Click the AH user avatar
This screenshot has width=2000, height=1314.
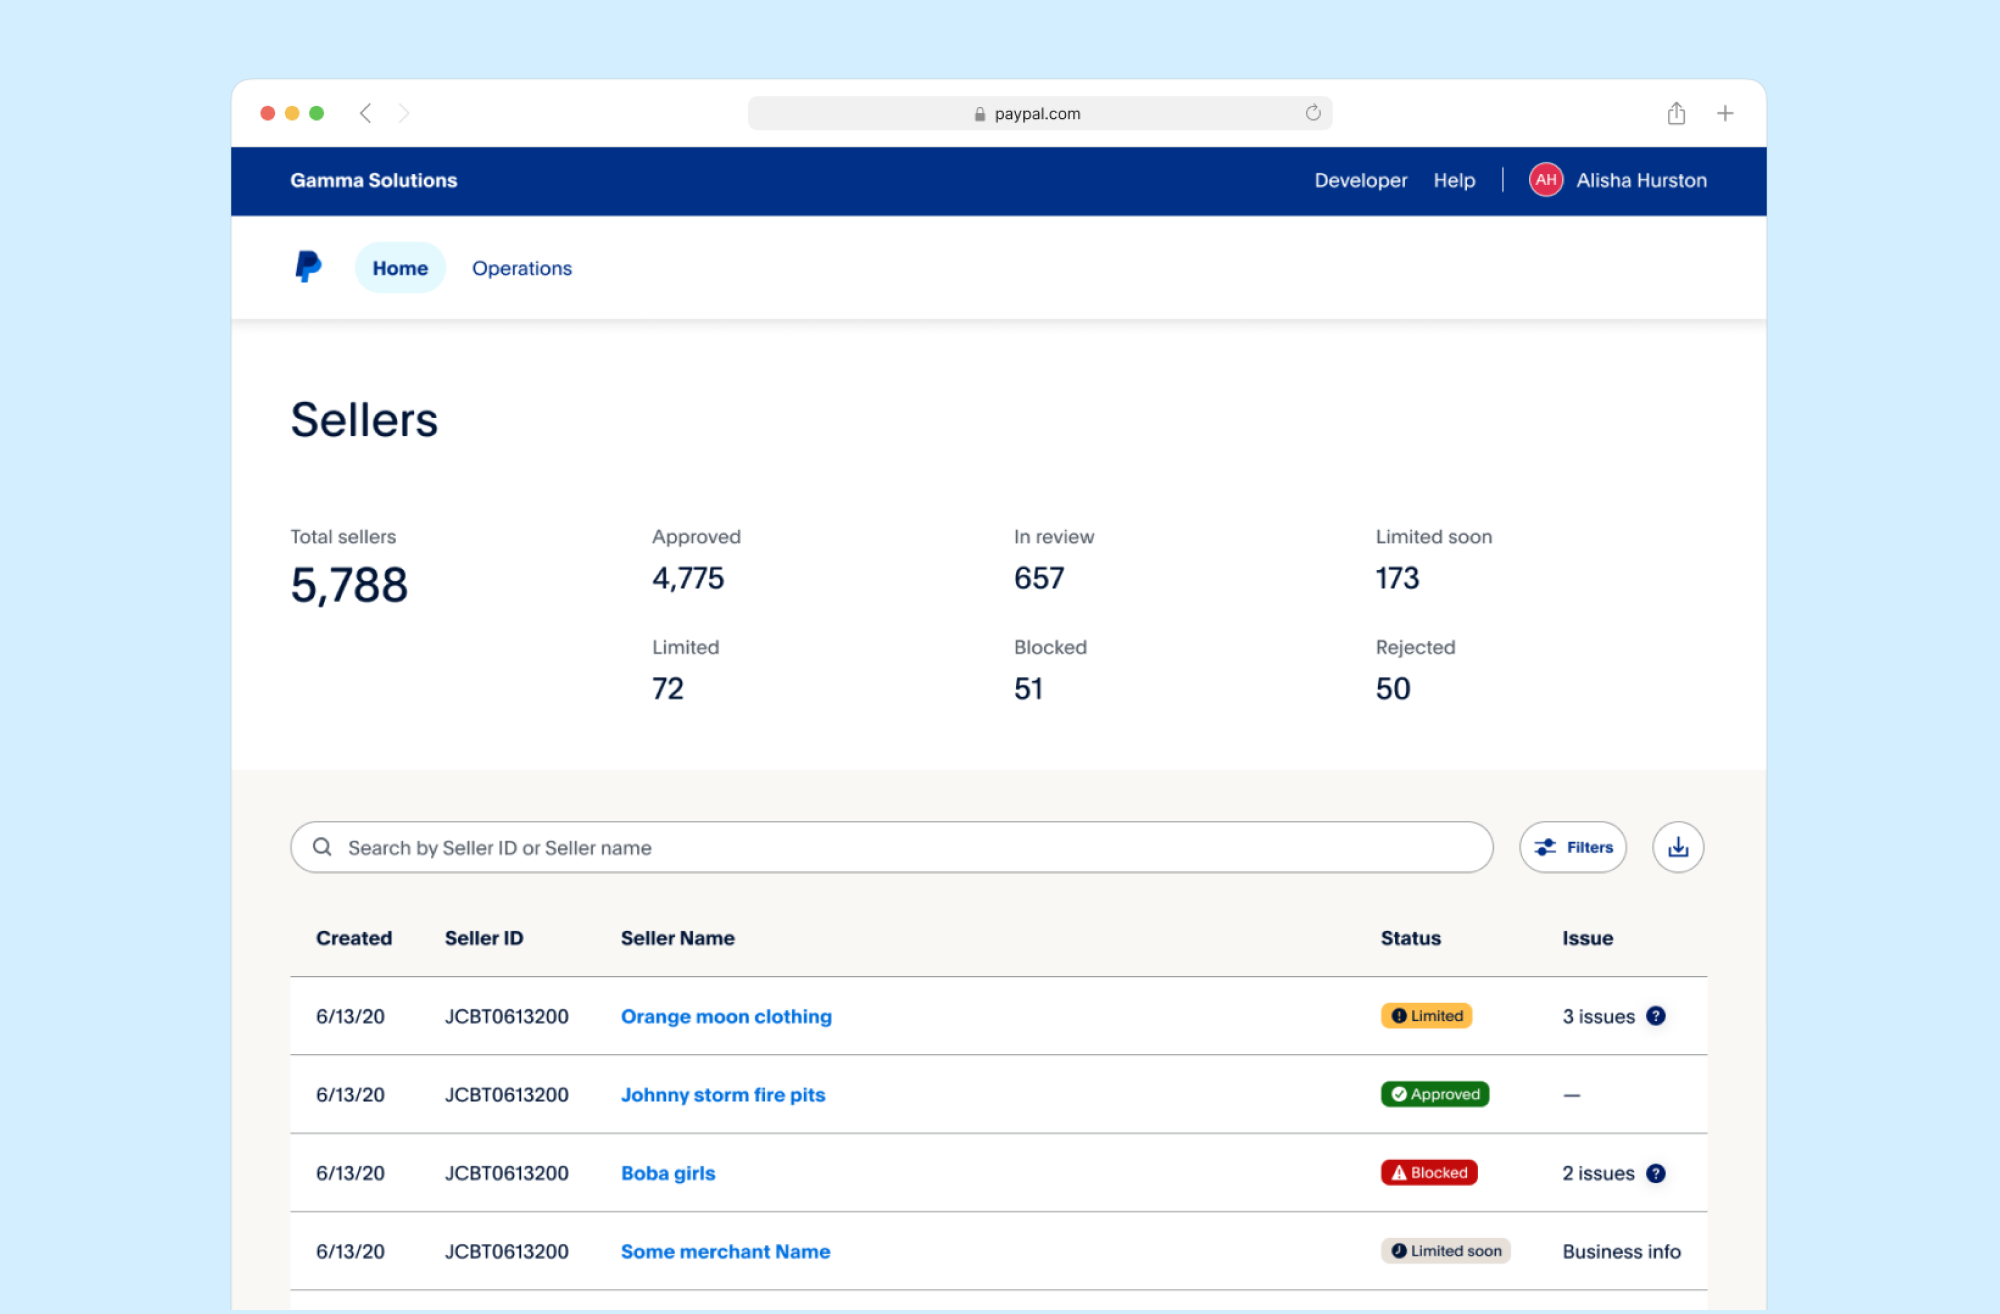1546,180
